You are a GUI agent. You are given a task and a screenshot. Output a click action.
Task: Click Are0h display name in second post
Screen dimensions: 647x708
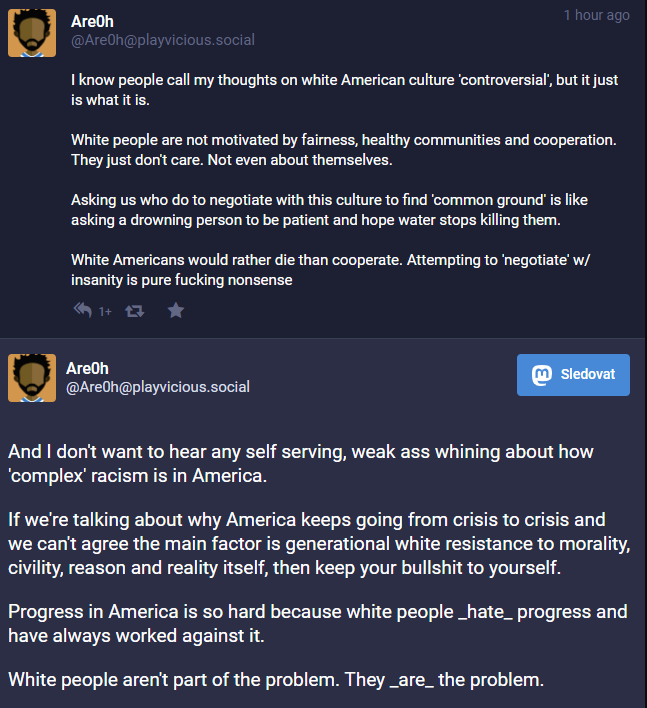87,368
